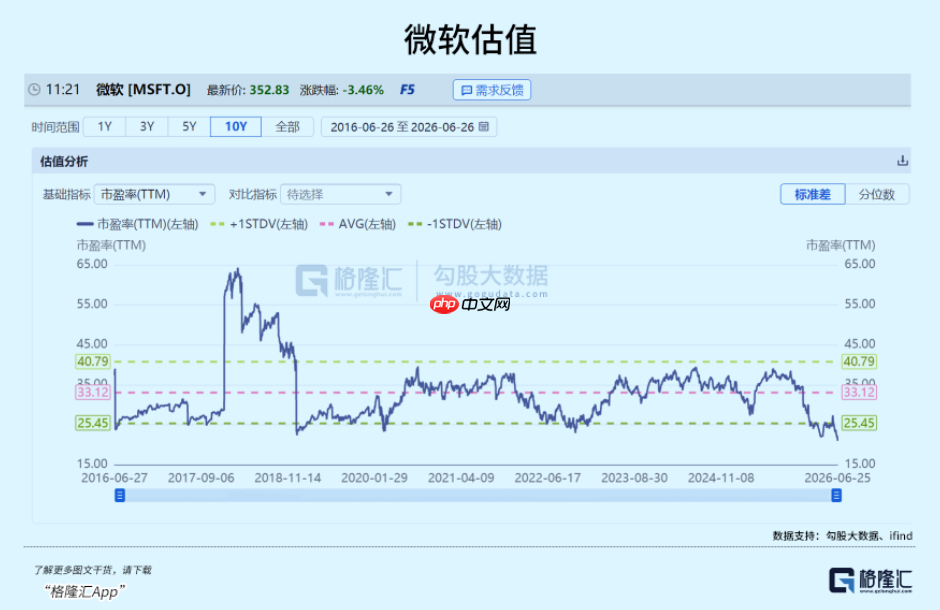This screenshot has height=610, width=940.
Task: Click the latest price 352.83
Action: tap(269, 90)
